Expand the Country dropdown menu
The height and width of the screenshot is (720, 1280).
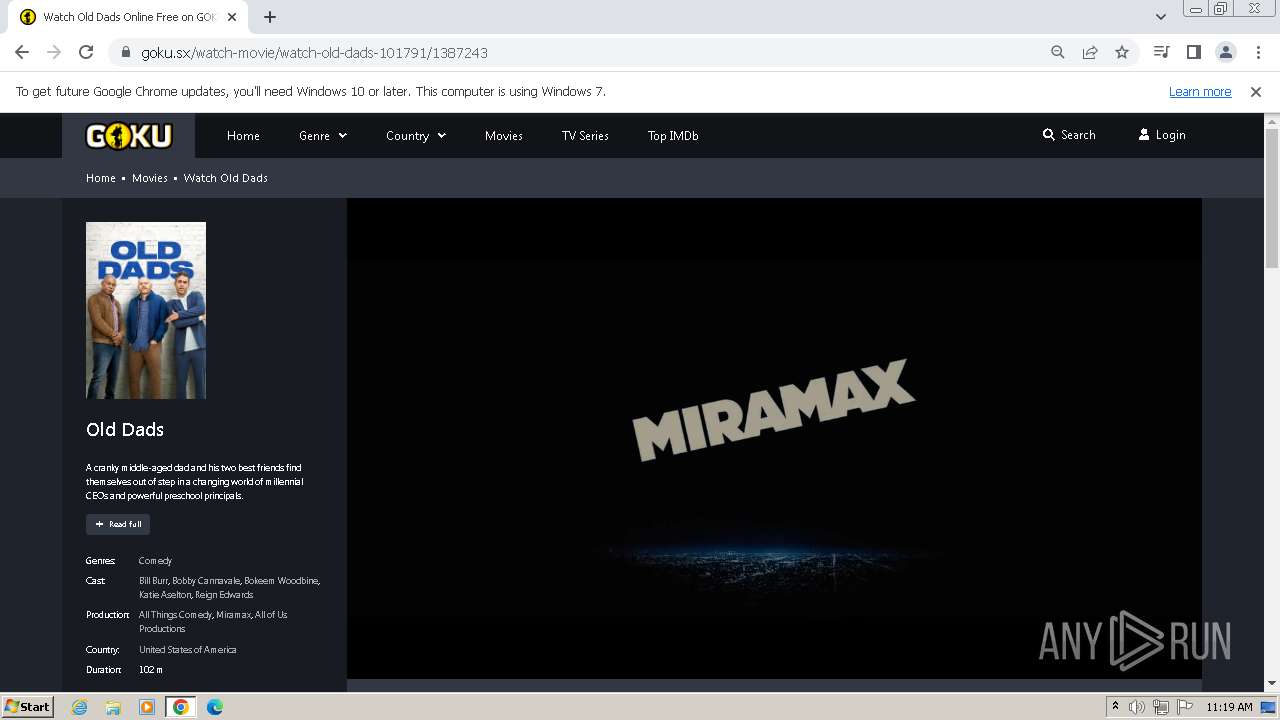pos(416,136)
